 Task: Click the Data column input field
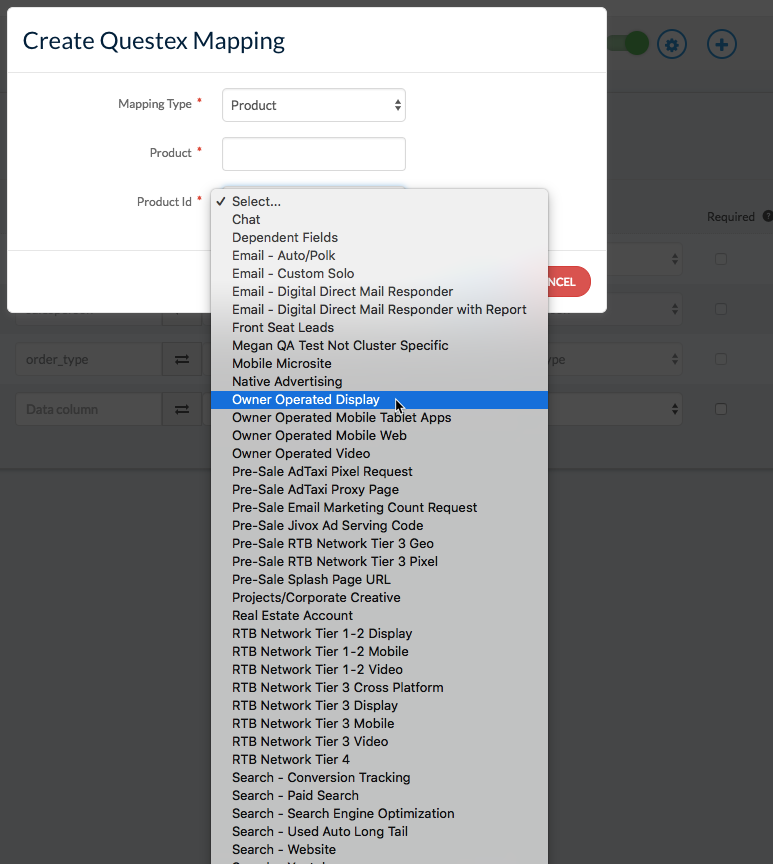89,409
